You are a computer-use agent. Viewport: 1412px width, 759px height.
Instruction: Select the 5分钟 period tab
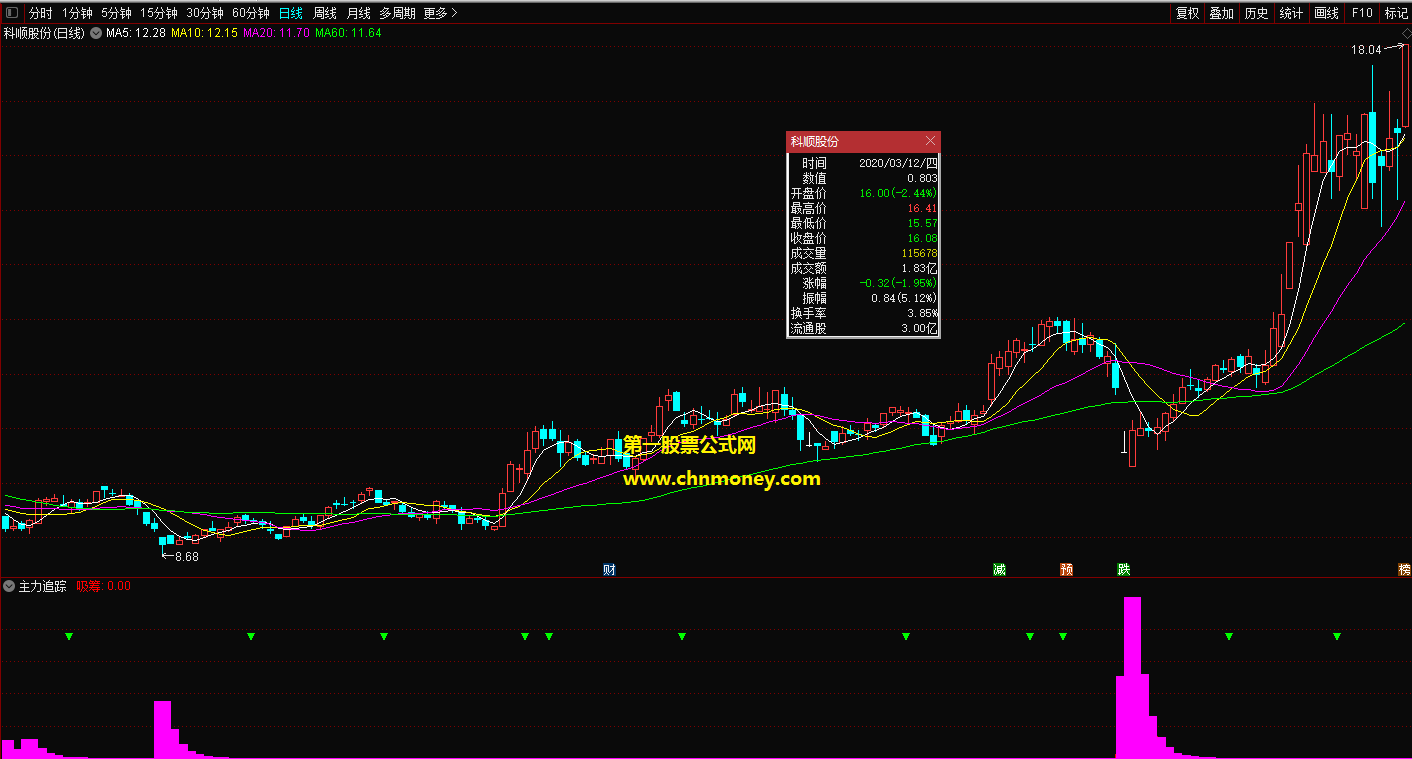pos(116,13)
